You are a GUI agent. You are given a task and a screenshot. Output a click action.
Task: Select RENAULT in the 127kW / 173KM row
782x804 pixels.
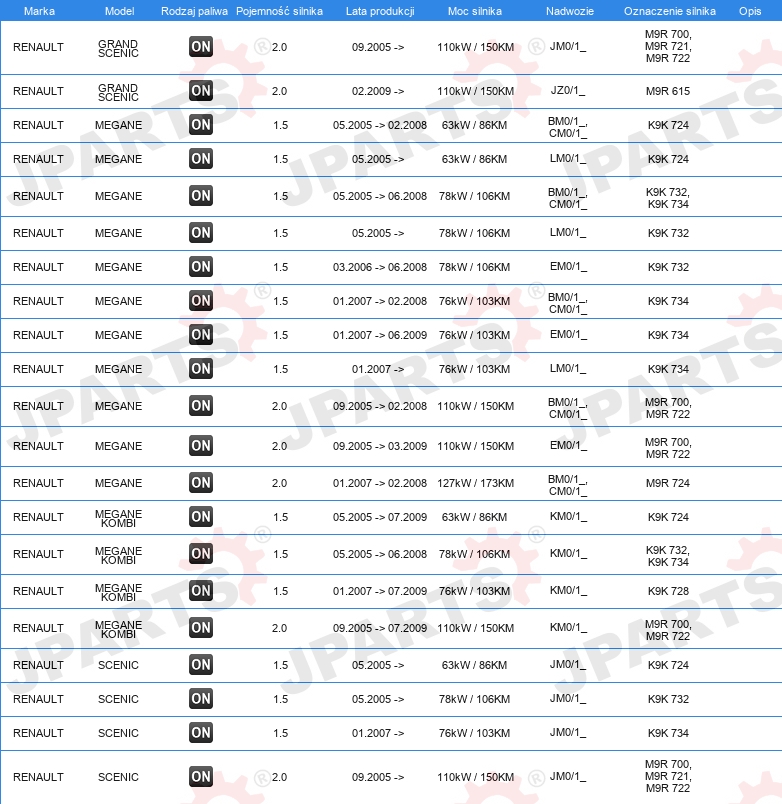click(x=38, y=483)
